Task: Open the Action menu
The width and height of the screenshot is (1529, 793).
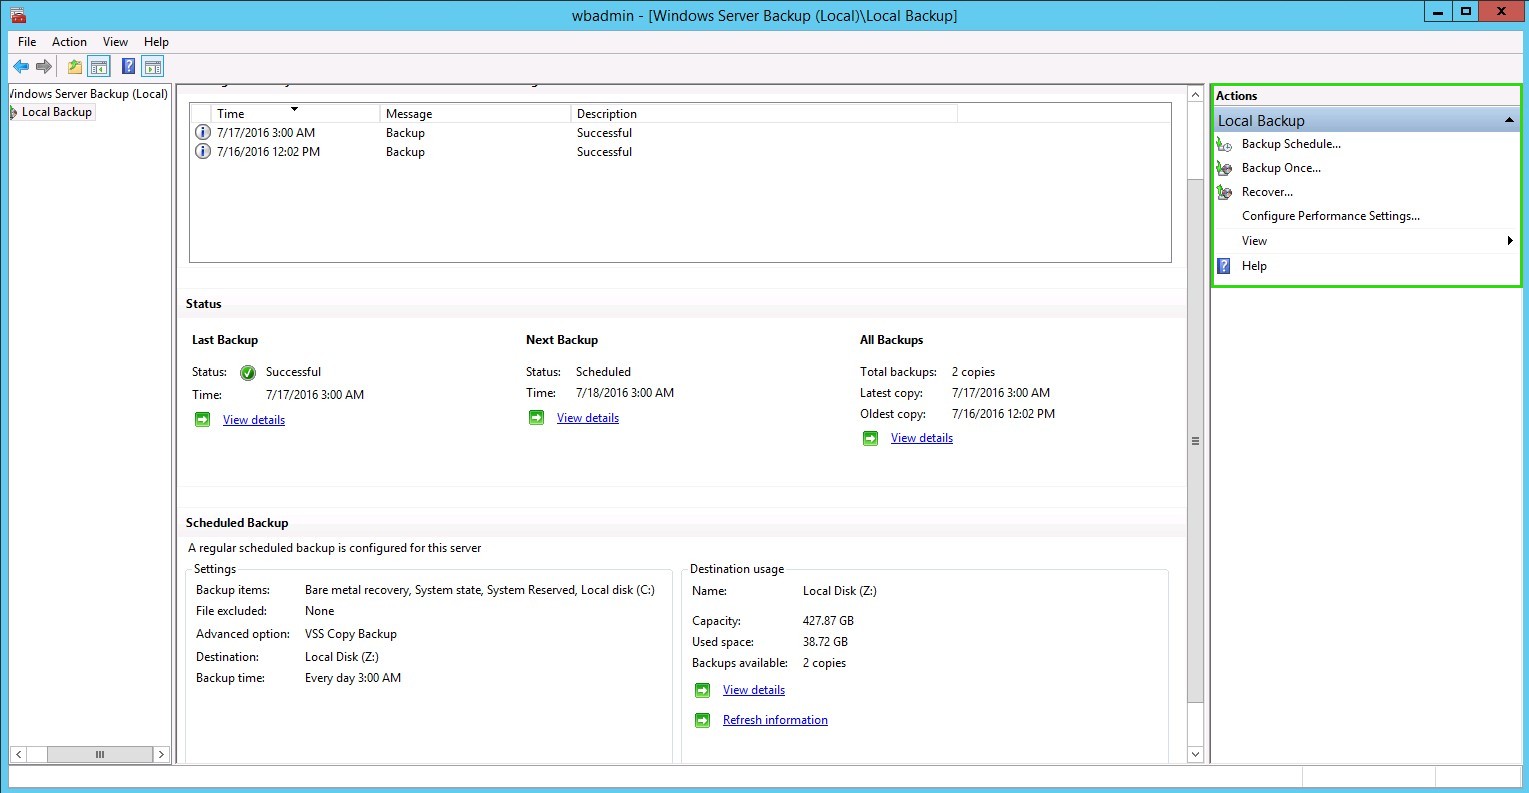Action: coord(69,42)
